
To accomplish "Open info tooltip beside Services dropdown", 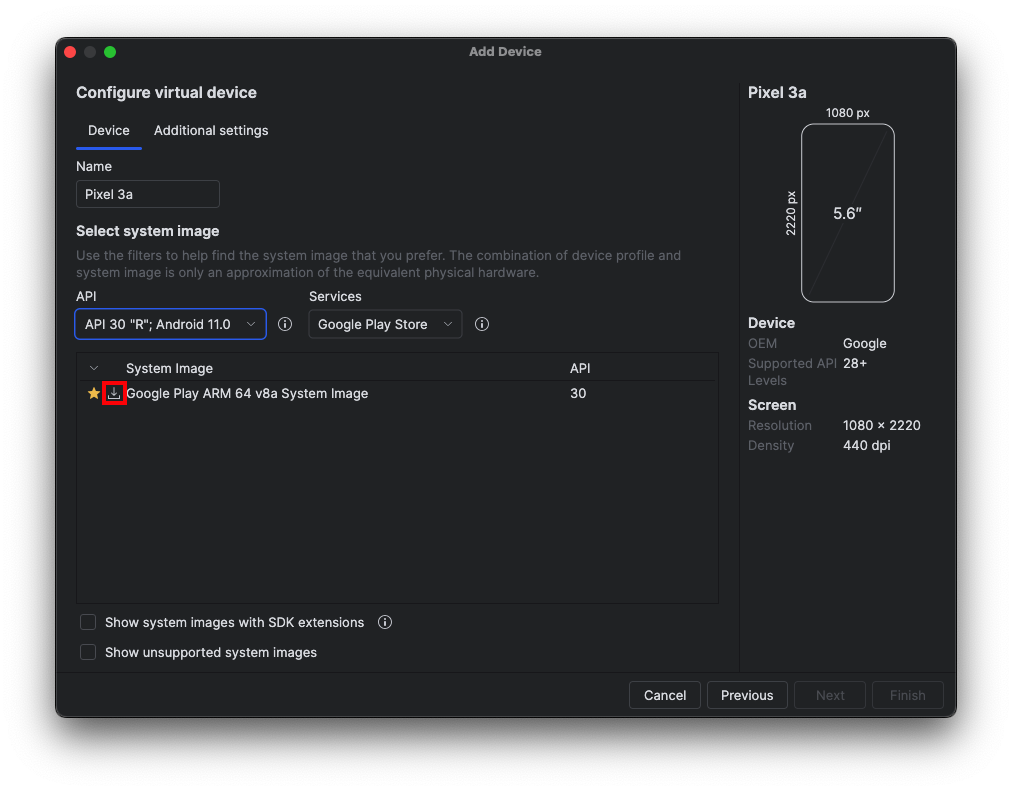I will [x=482, y=324].
